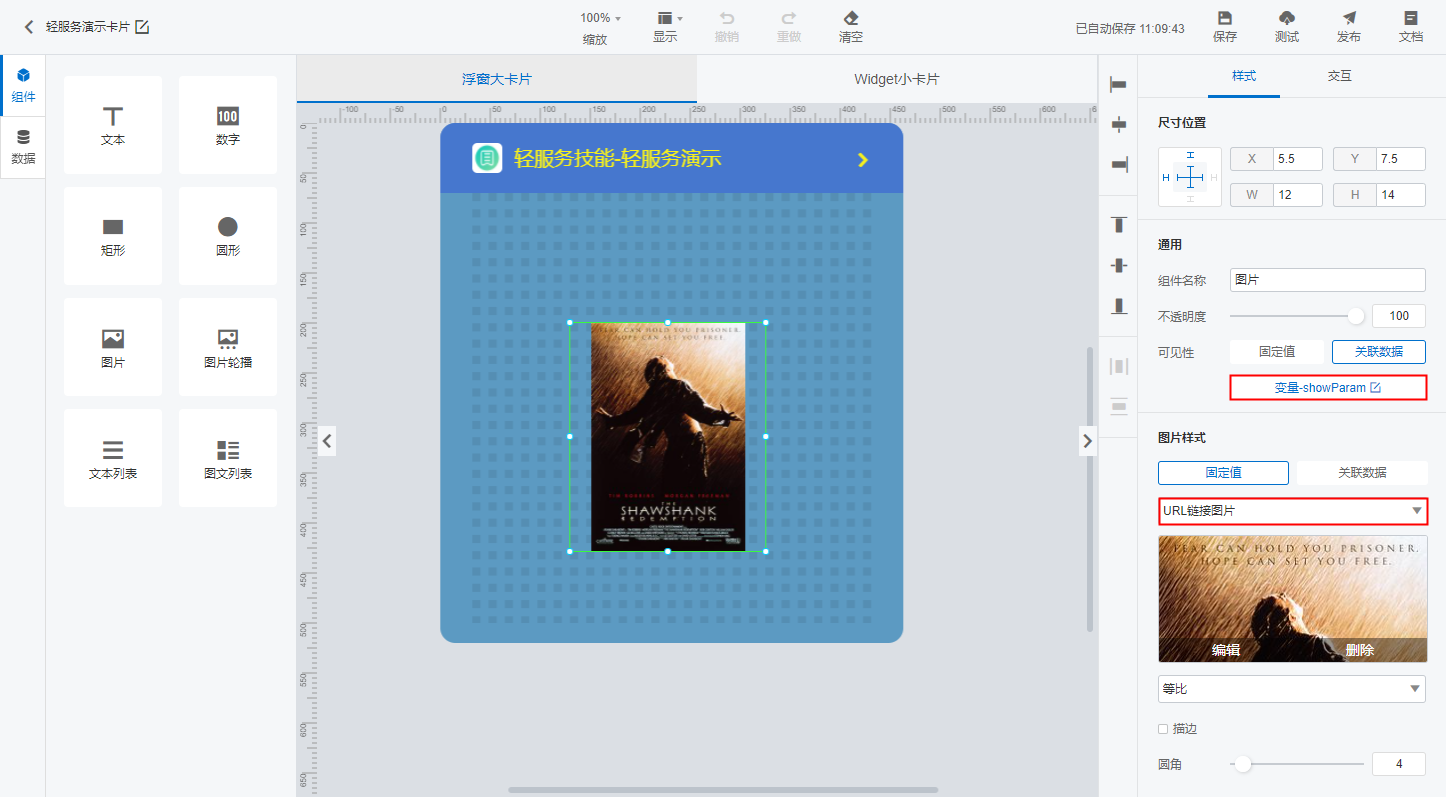This screenshot has height=797, width=1446.
Task: Click the W width input field
Action: point(1298,195)
